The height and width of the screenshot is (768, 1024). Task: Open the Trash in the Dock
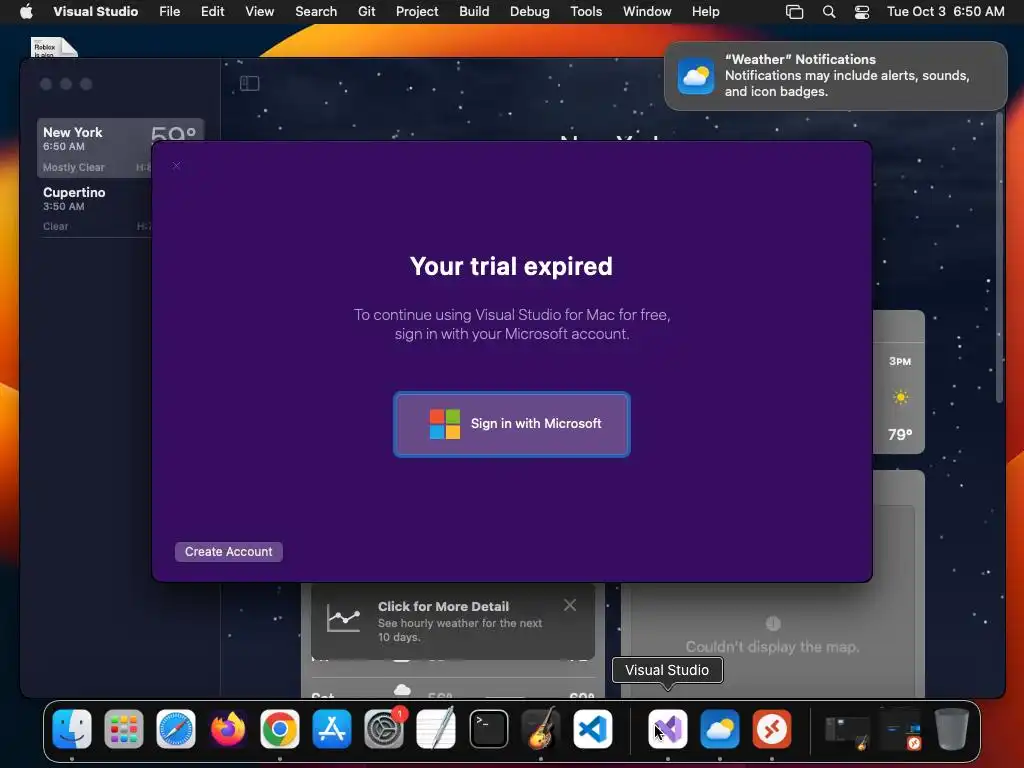[952, 729]
